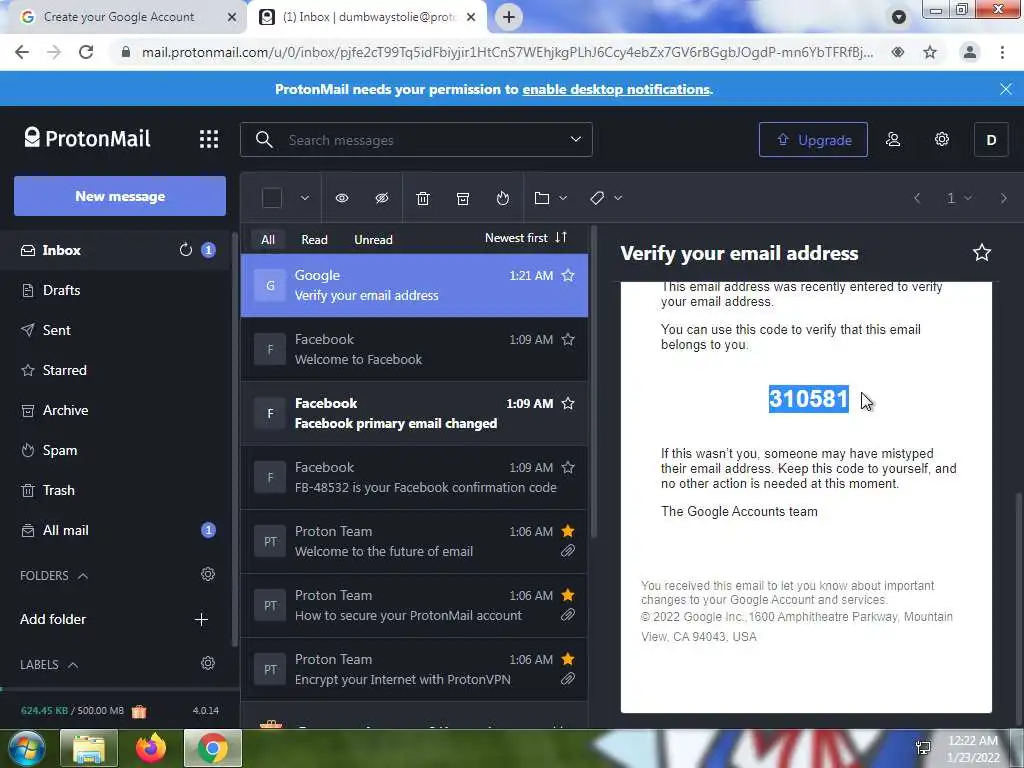
Task: Move selected message to trash icon
Action: coord(423,198)
